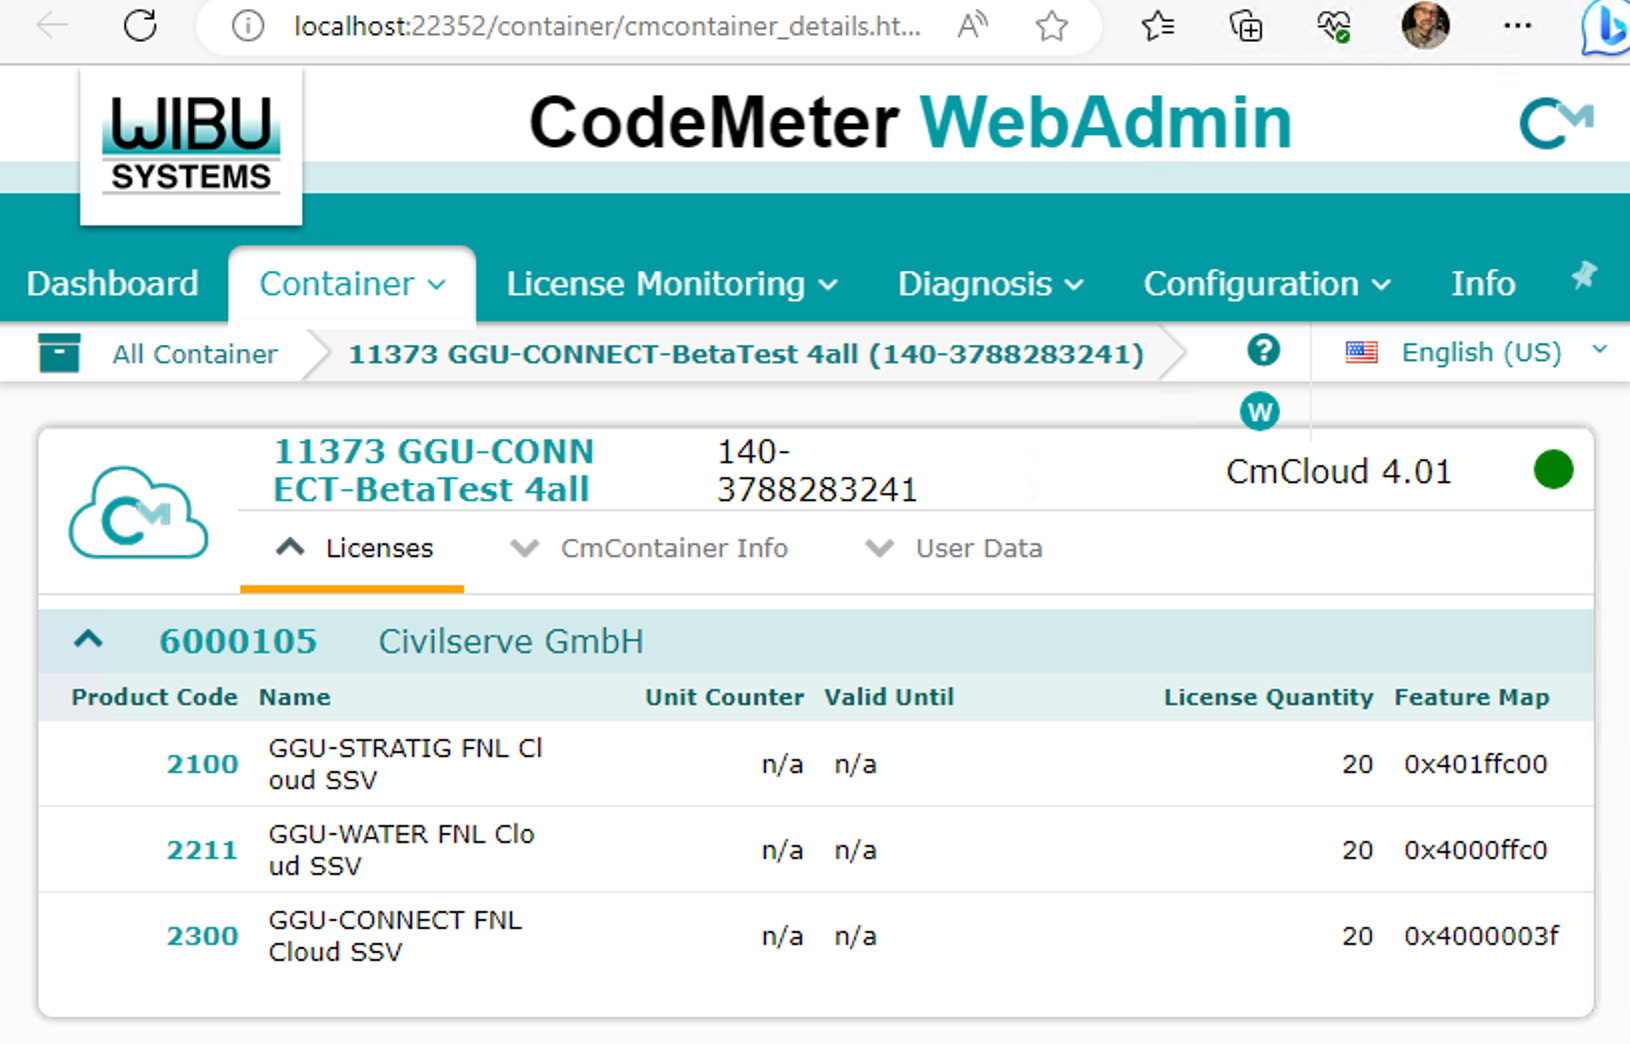The height and width of the screenshot is (1044, 1630).
Task: Open the License Monitoring menu
Action: (671, 284)
